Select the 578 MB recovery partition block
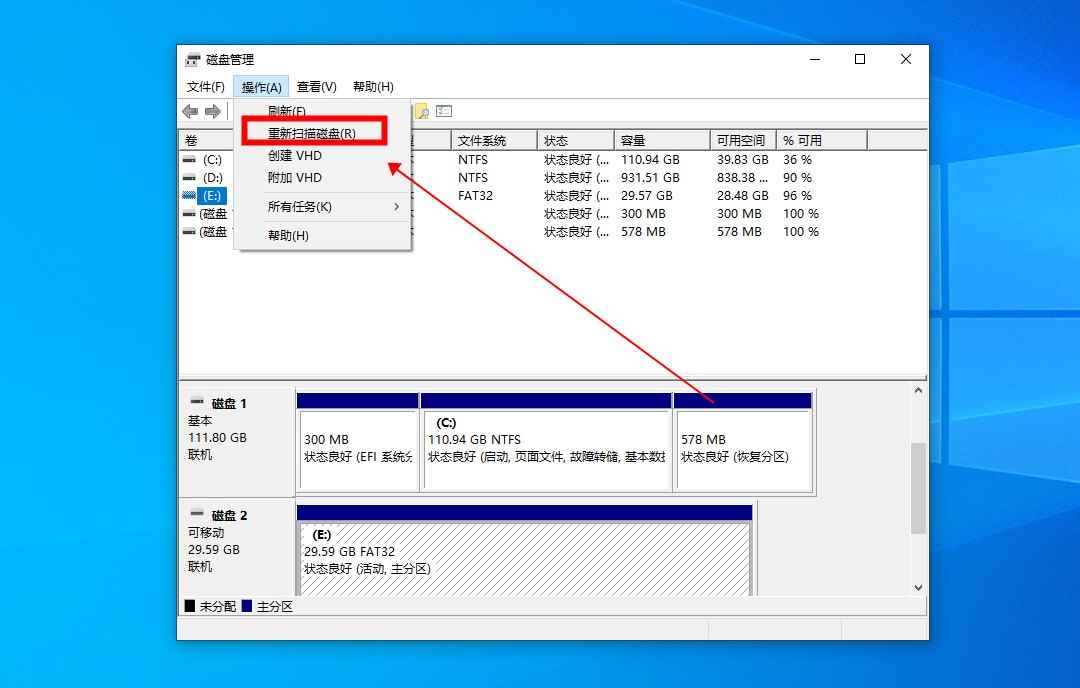Image resolution: width=1080 pixels, height=688 pixels. click(744, 443)
